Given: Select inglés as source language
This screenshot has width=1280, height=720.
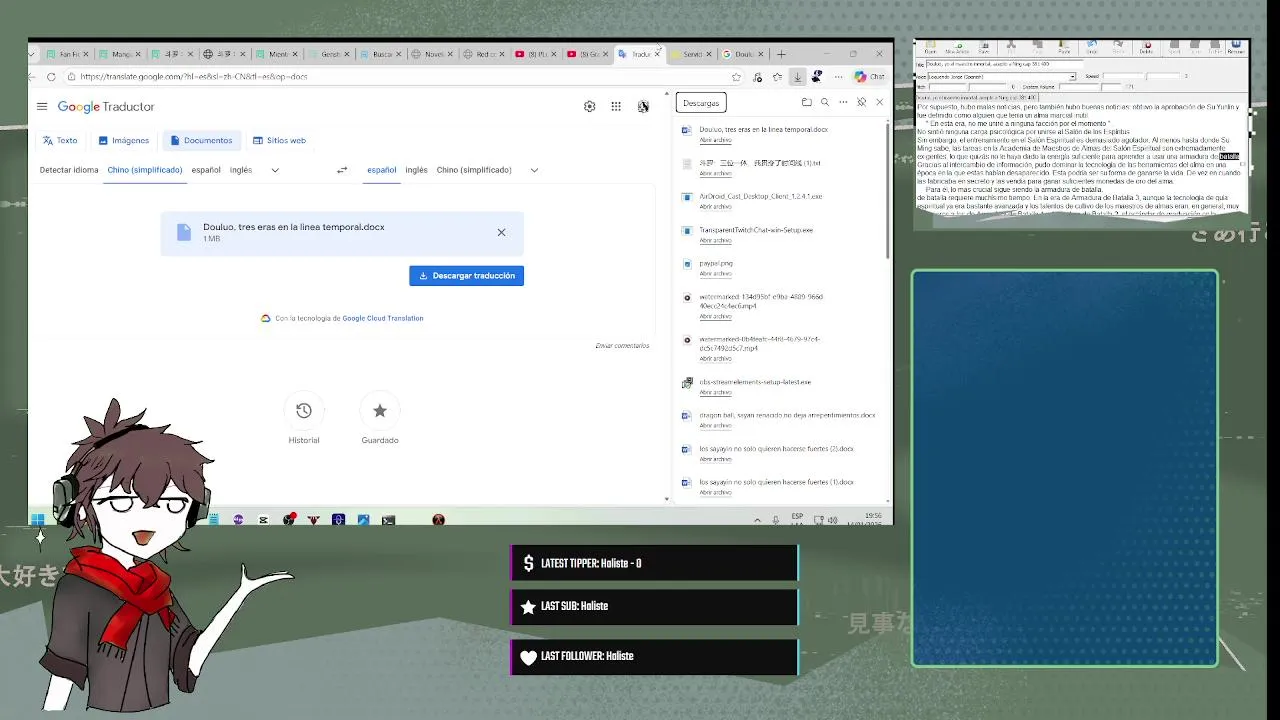Looking at the screenshot, I should tap(241, 170).
